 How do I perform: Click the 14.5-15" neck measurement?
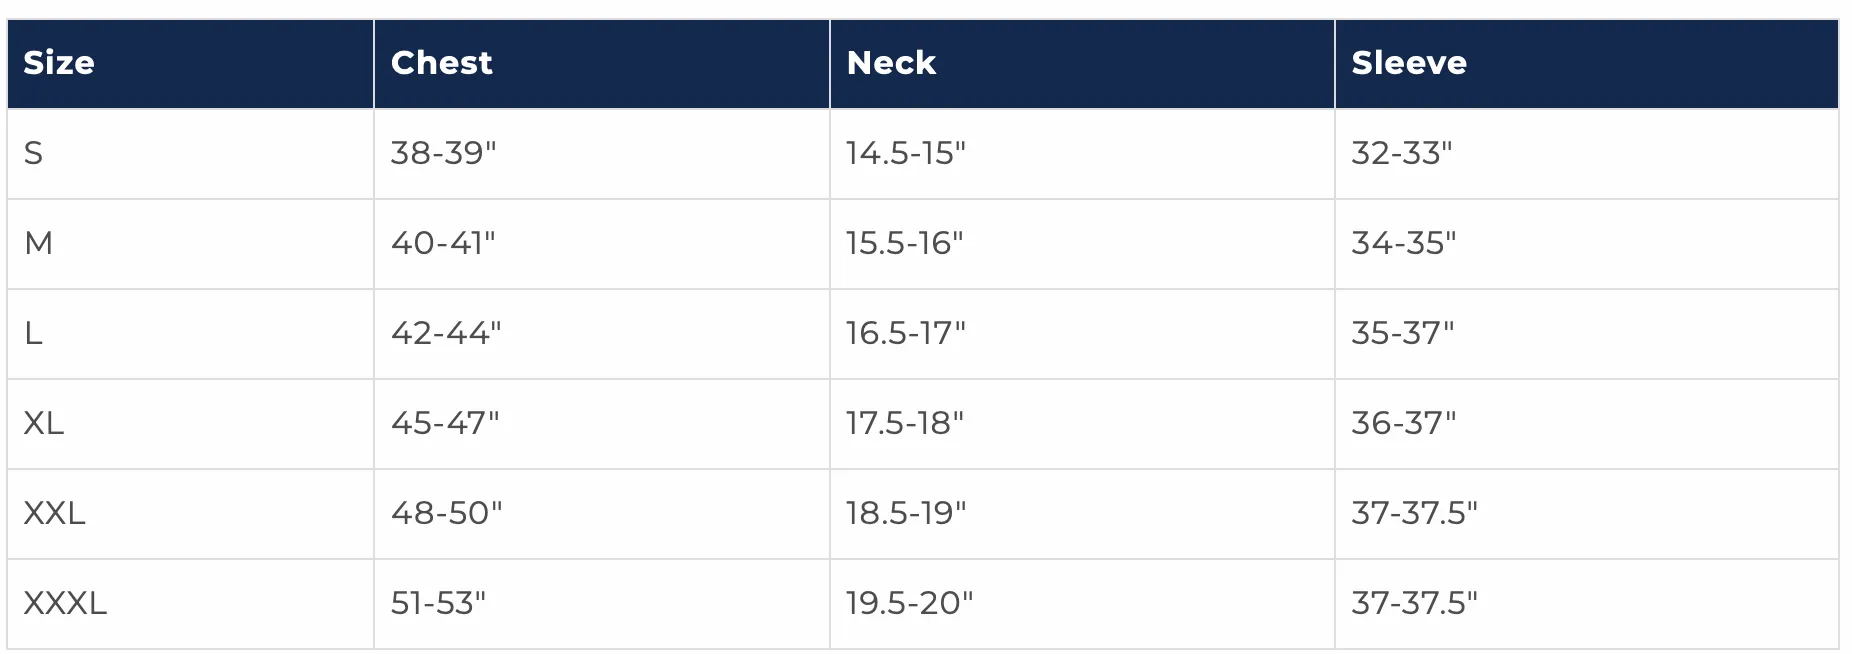pyautogui.click(x=906, y=153)
